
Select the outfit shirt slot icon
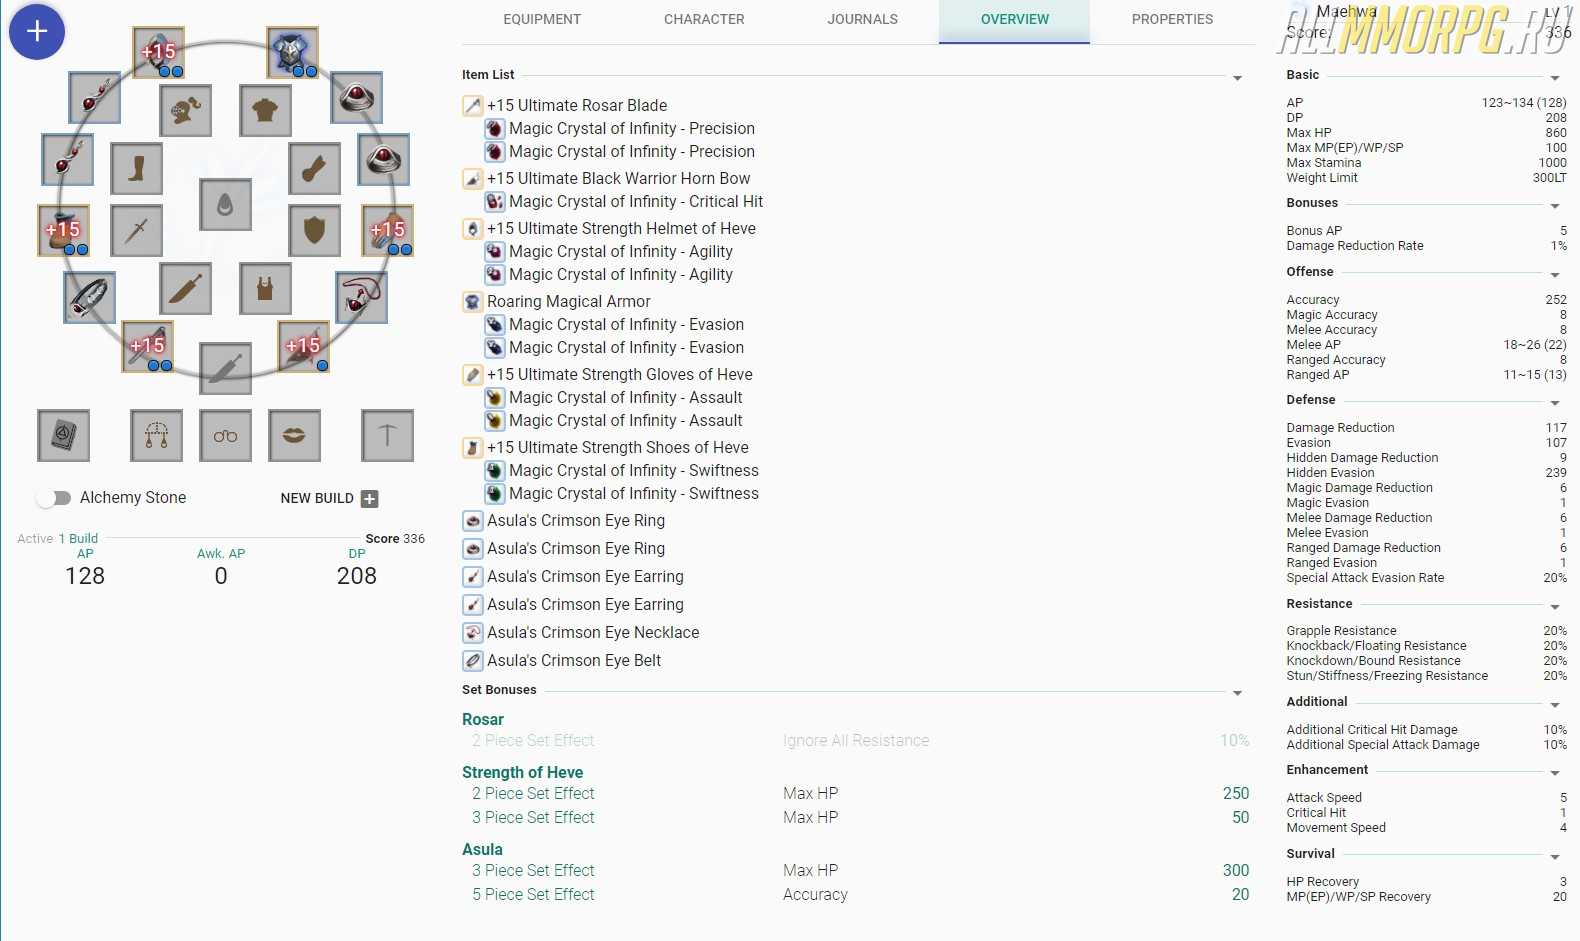pos(266,110)
